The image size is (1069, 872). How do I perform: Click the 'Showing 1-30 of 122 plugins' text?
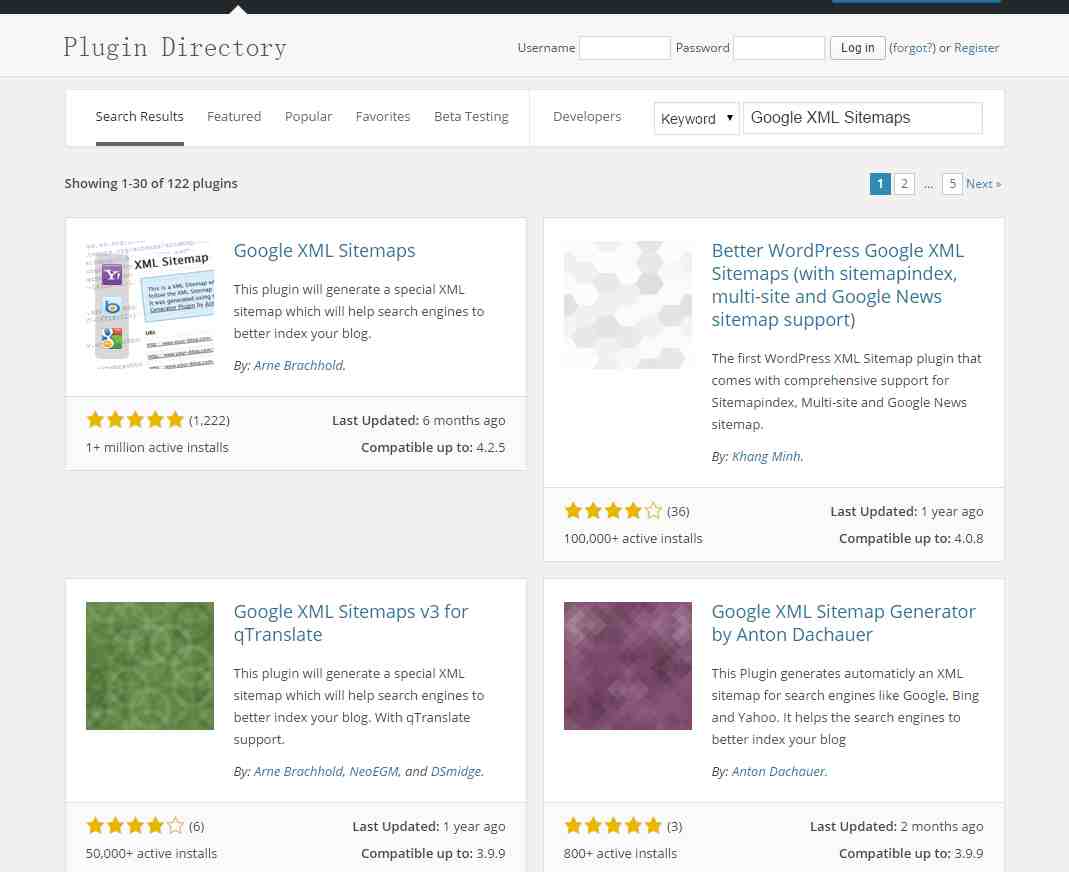pos(151,183)
